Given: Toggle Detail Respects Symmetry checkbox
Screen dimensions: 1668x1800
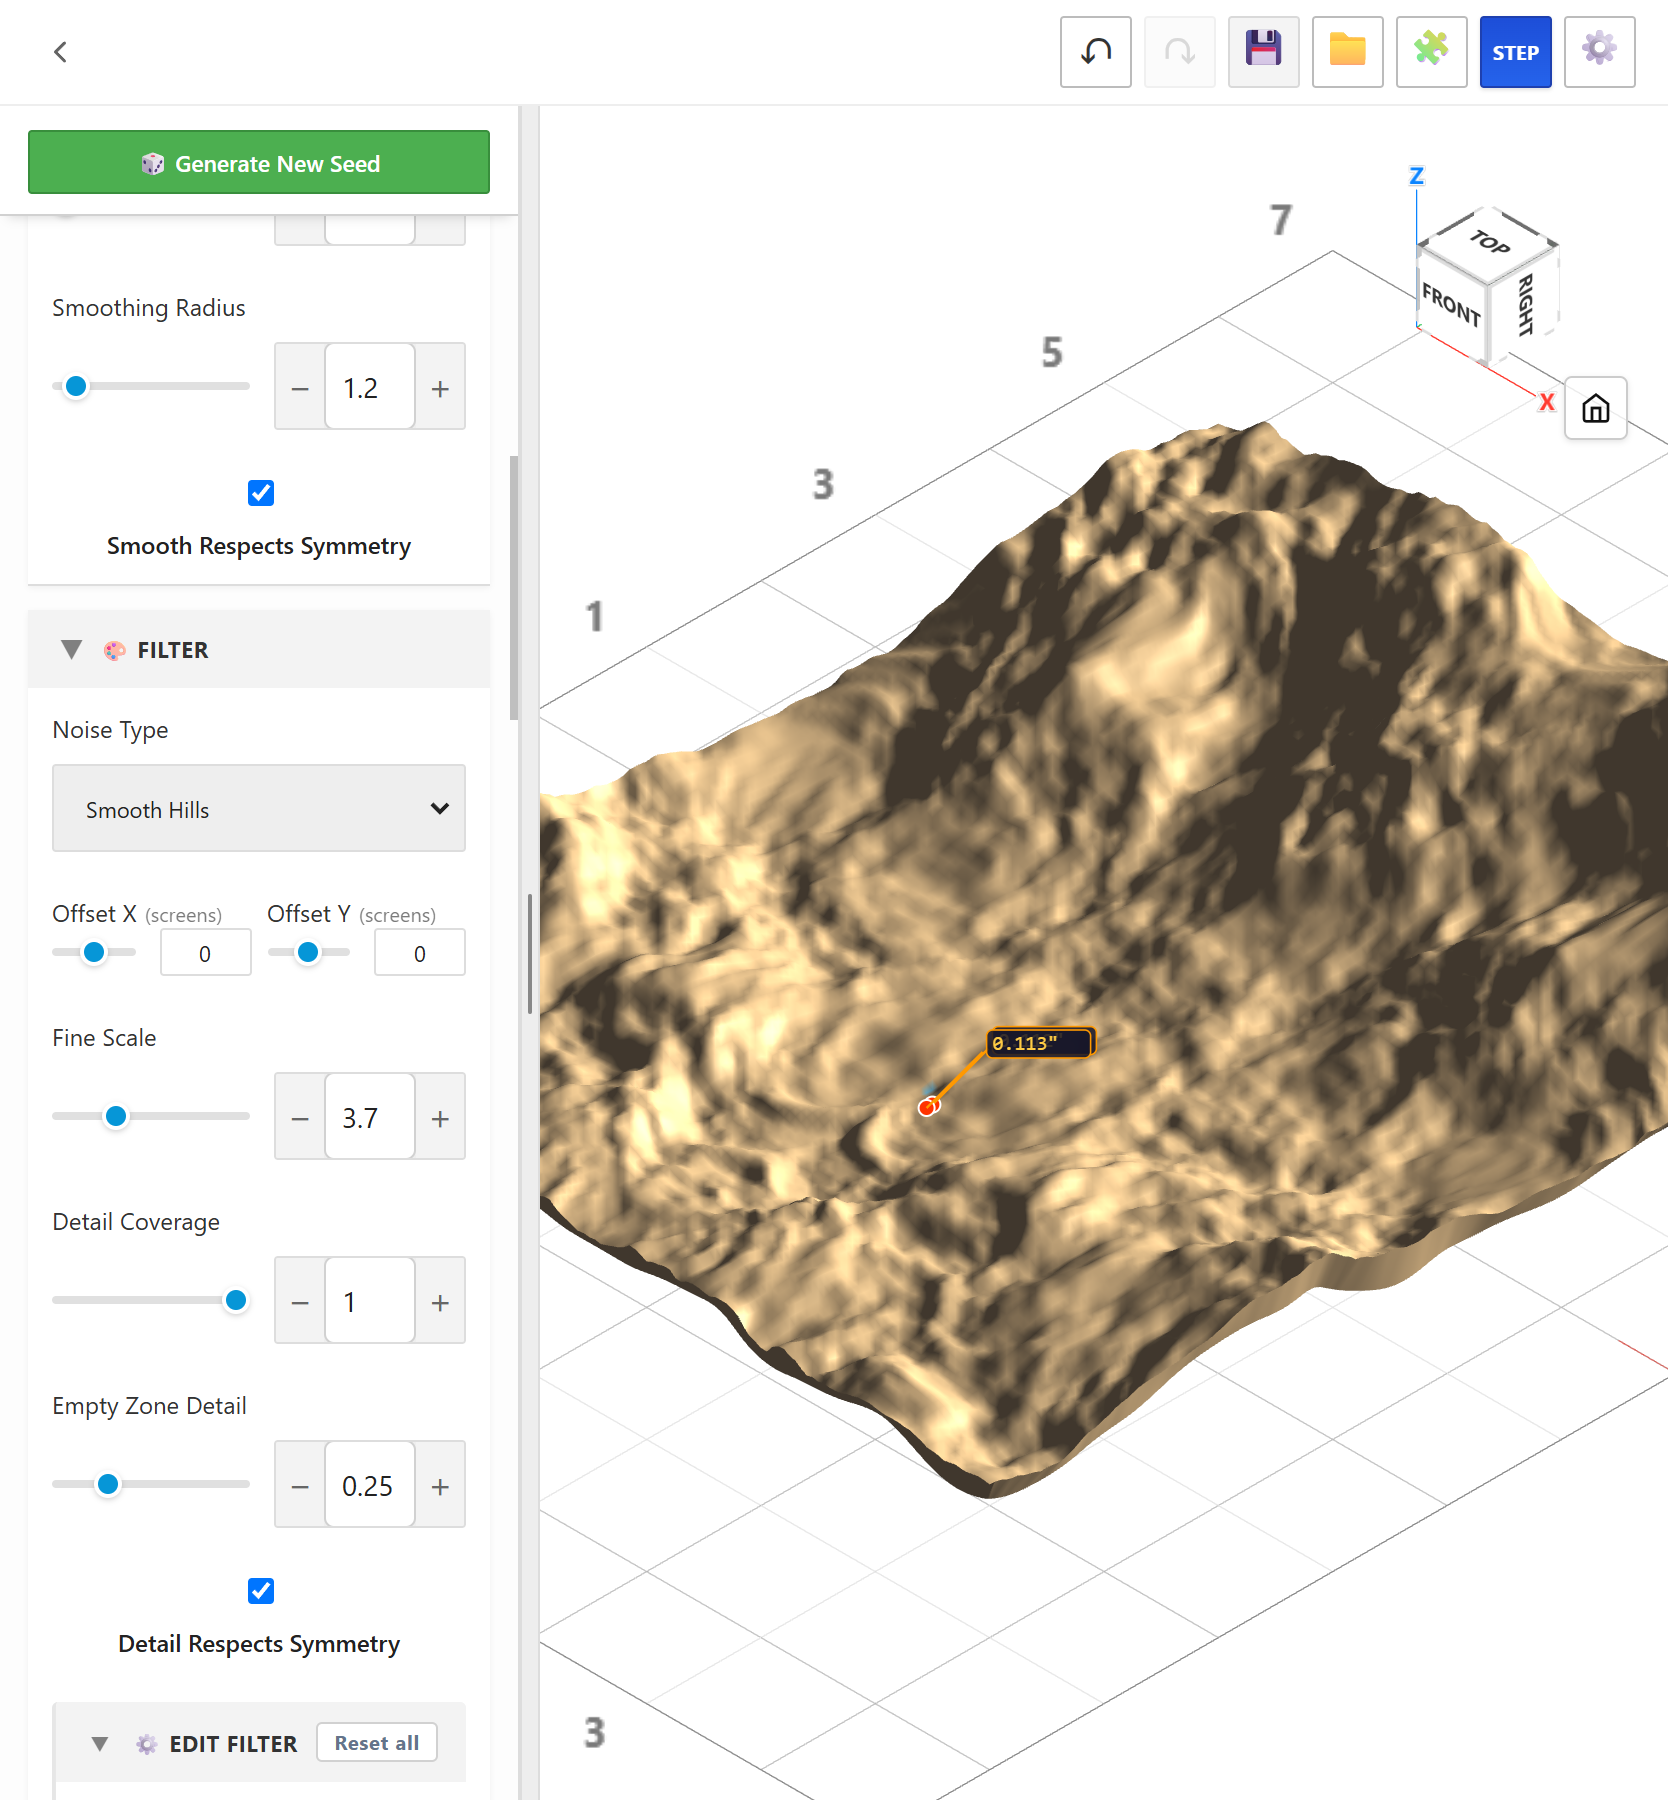Looking at the screenshot, I should pos(261,1591).
